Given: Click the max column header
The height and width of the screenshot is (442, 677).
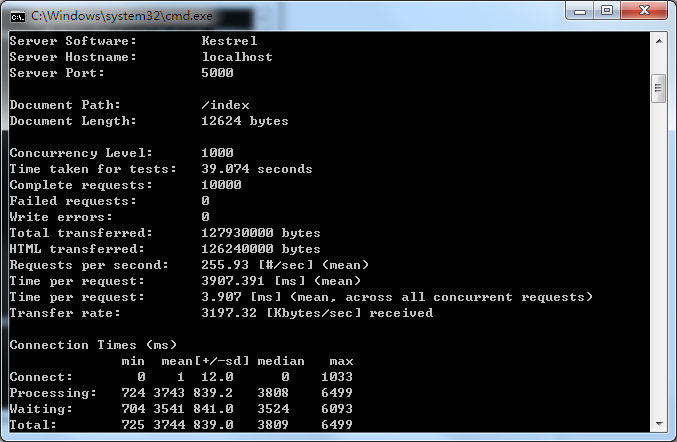Looking at the screenshot, I should tap(341, 360).
